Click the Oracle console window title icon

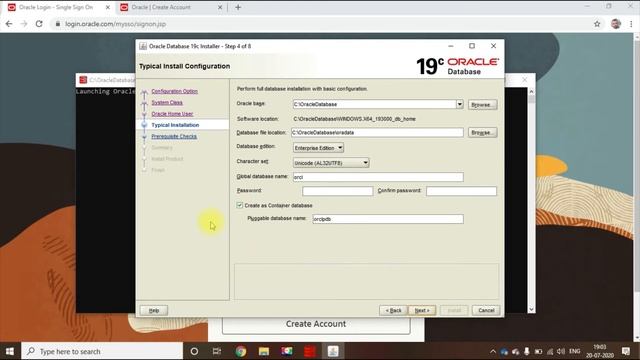[83, 80]
